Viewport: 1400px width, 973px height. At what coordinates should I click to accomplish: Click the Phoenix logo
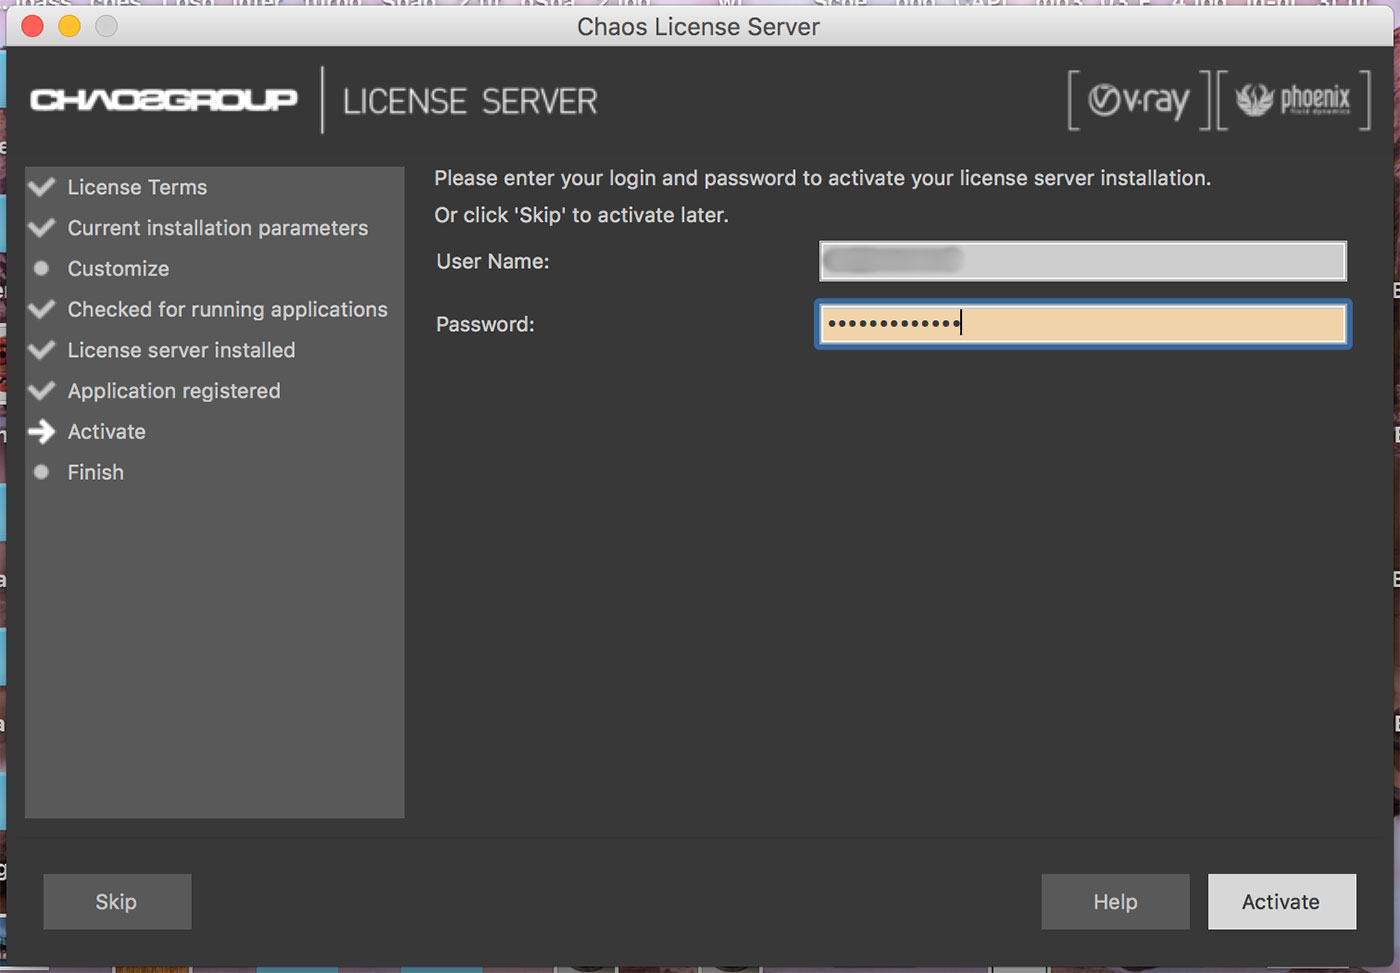click(1293, 100)
